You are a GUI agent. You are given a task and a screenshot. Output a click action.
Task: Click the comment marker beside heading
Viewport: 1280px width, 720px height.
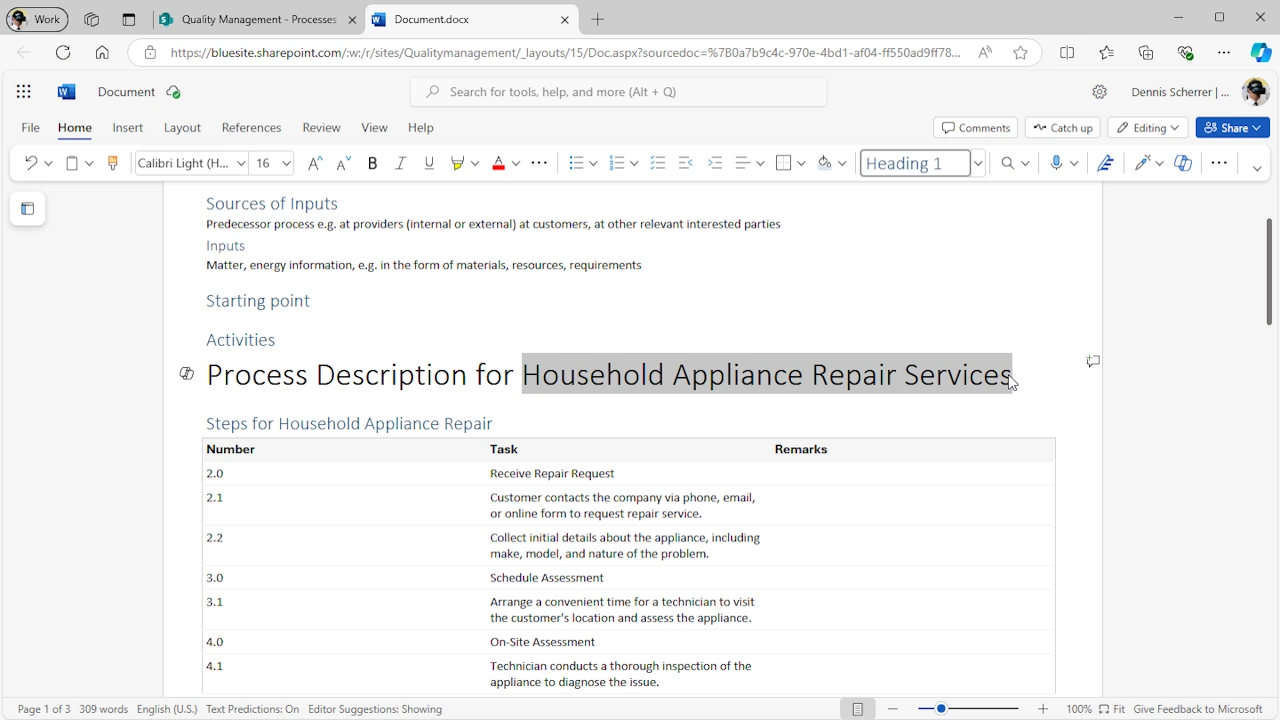pyautogui.click(x=1093, y=361)
